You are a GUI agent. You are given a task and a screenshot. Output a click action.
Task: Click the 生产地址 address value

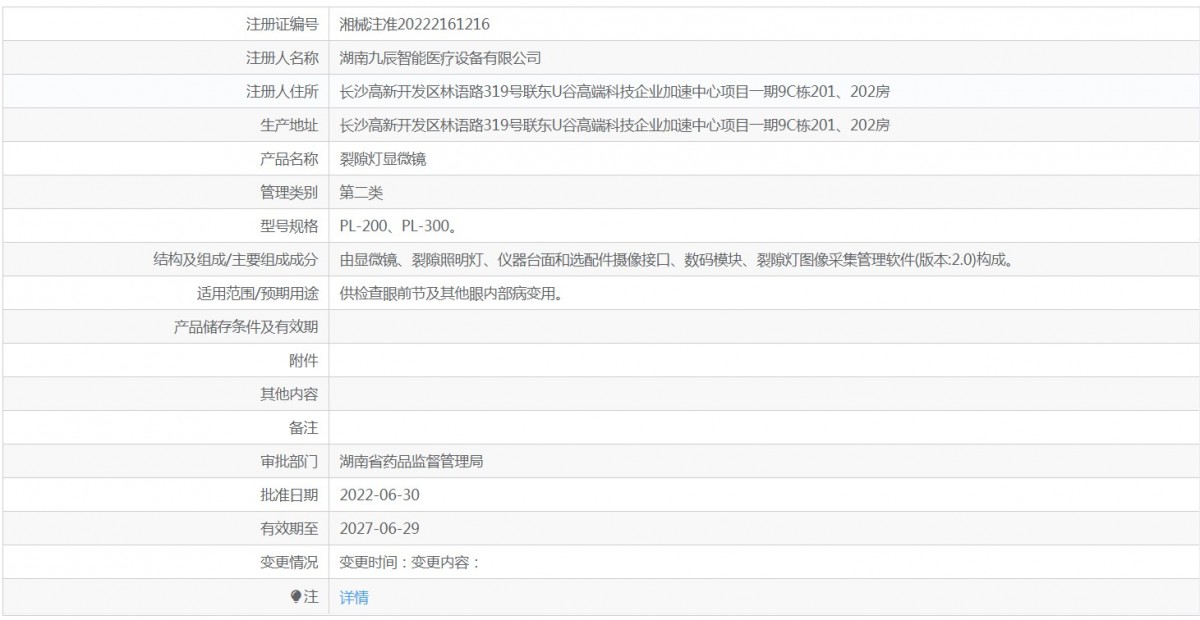click(x=615, y=125)
